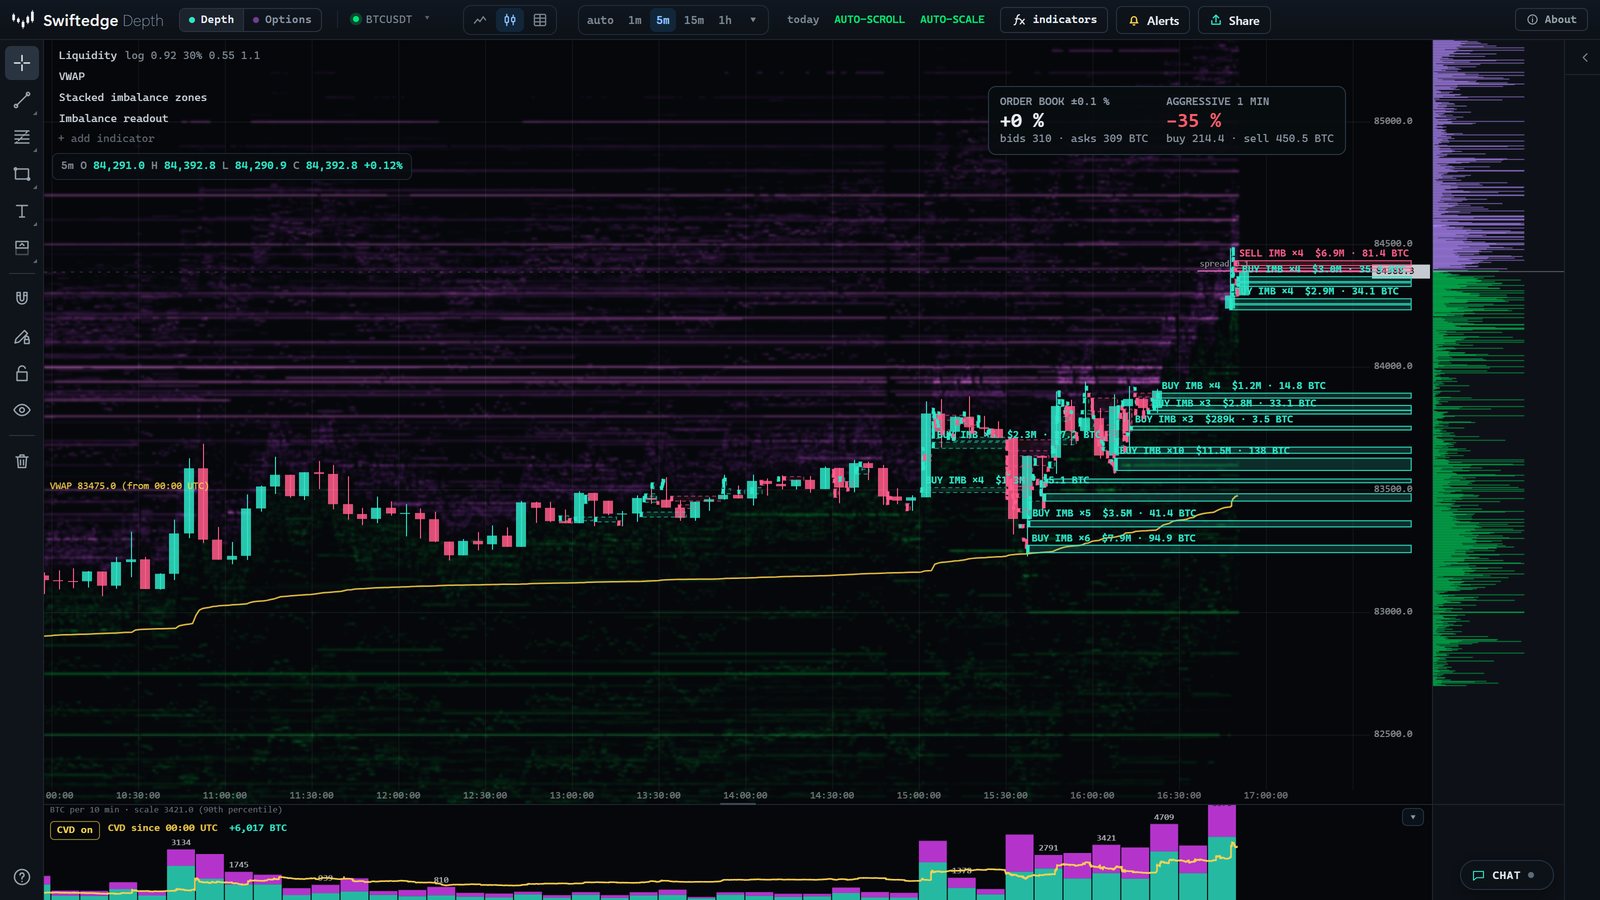Select the crosshair cursor tool
The width and height of the screenshot is (1600, 900).
[x=22, y=63]
